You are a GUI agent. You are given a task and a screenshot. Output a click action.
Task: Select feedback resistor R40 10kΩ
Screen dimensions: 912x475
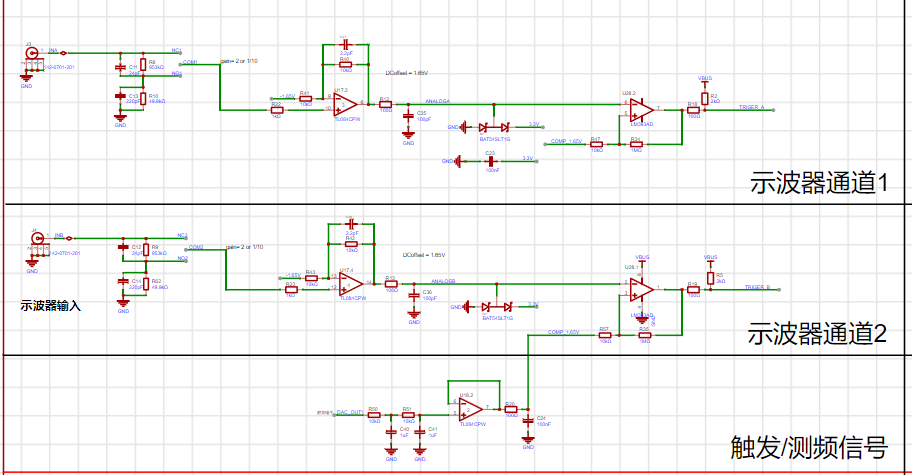click(x=345, y=65)
